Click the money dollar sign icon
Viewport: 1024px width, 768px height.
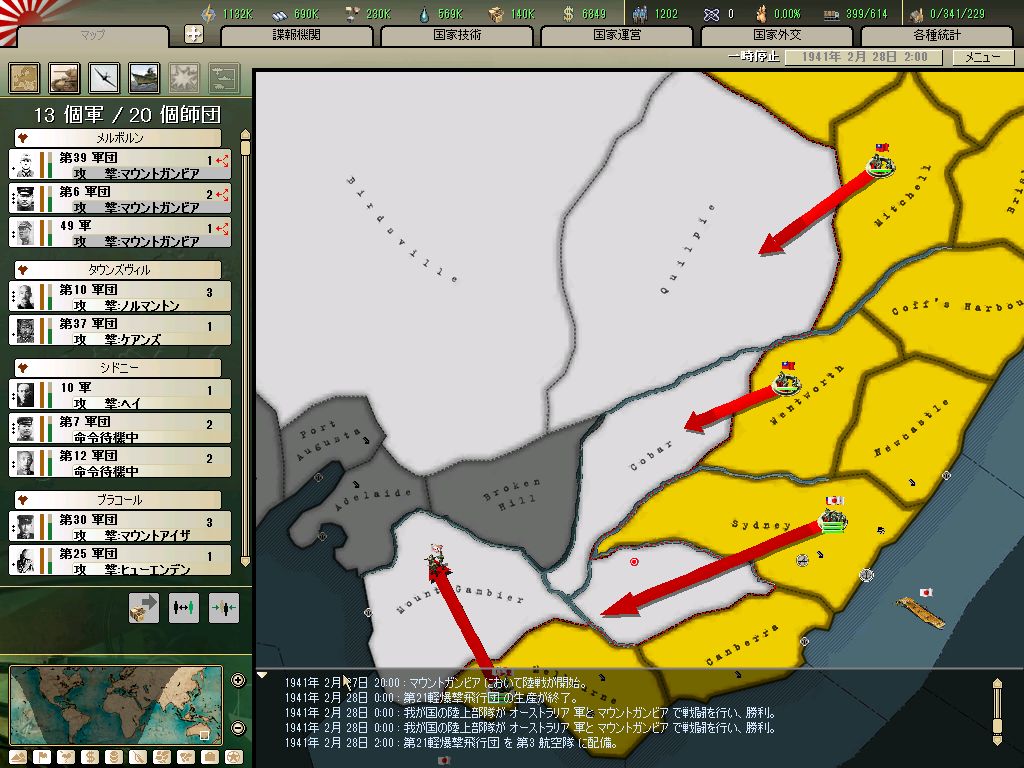click(568, 14)
